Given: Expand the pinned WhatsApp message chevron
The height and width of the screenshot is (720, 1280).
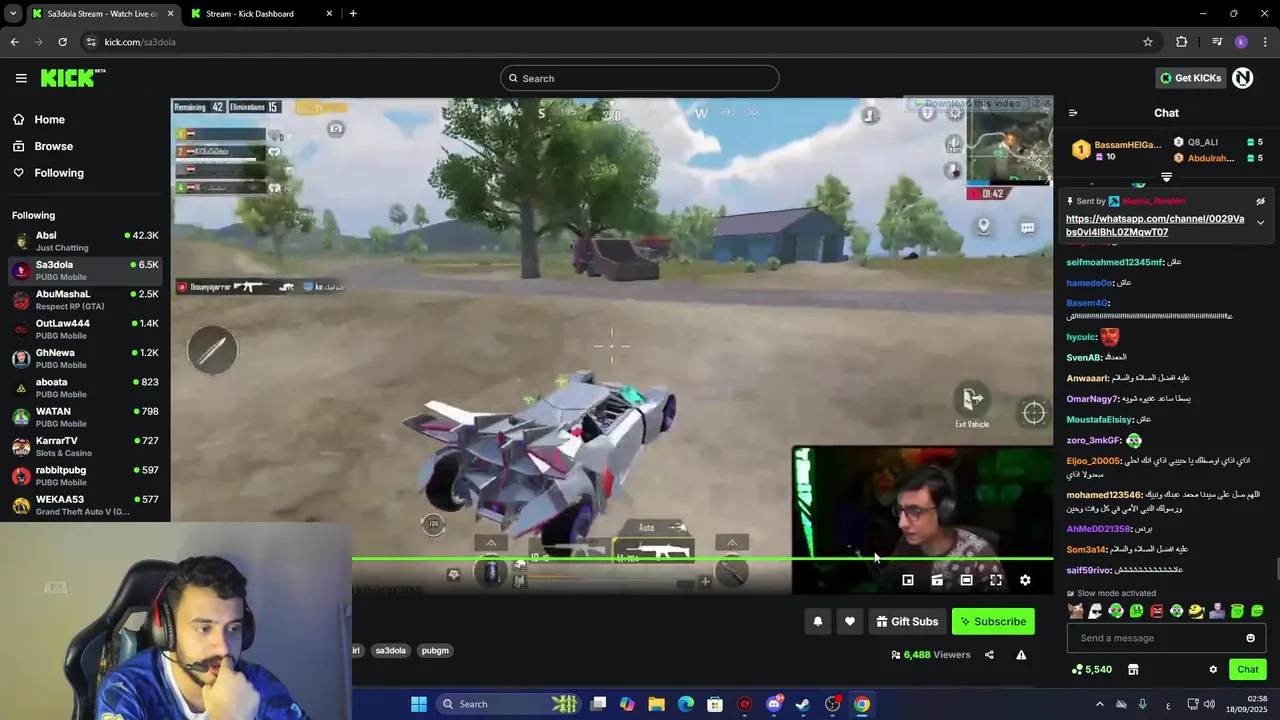Looking at the screenshot, I should click(1260, 223).
